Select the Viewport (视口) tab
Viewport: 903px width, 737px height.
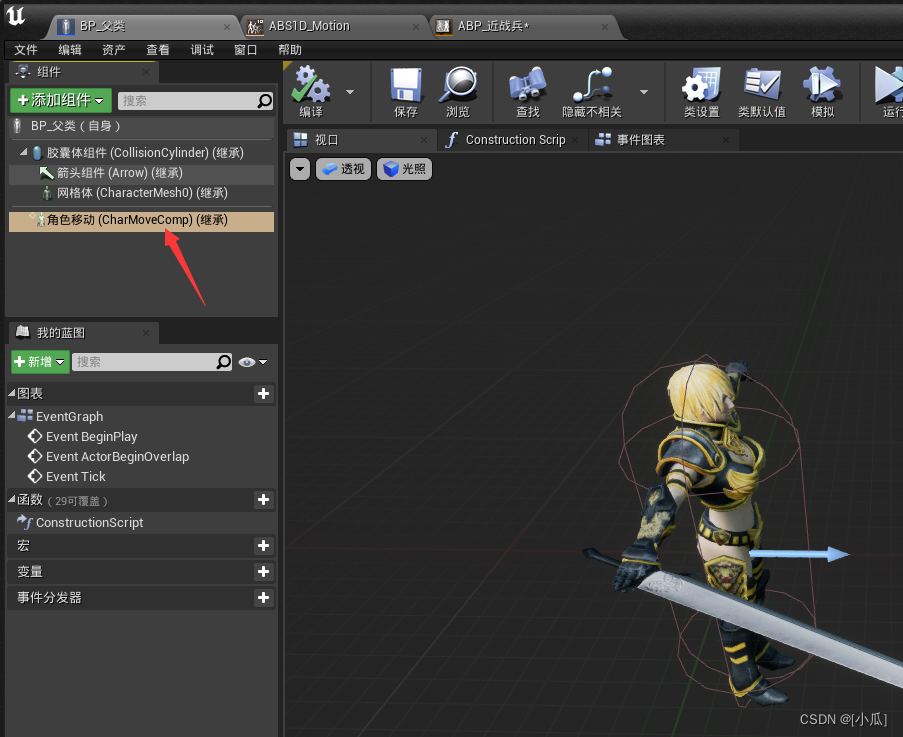[360, 140]
